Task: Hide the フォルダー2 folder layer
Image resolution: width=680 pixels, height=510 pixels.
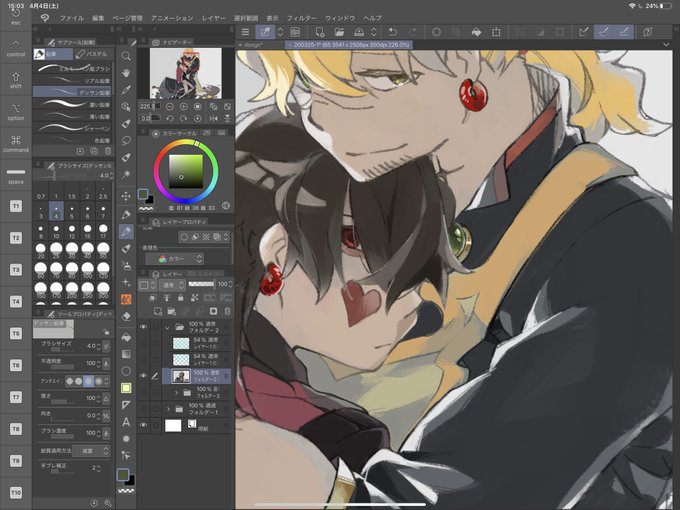Action: [144, 327]
